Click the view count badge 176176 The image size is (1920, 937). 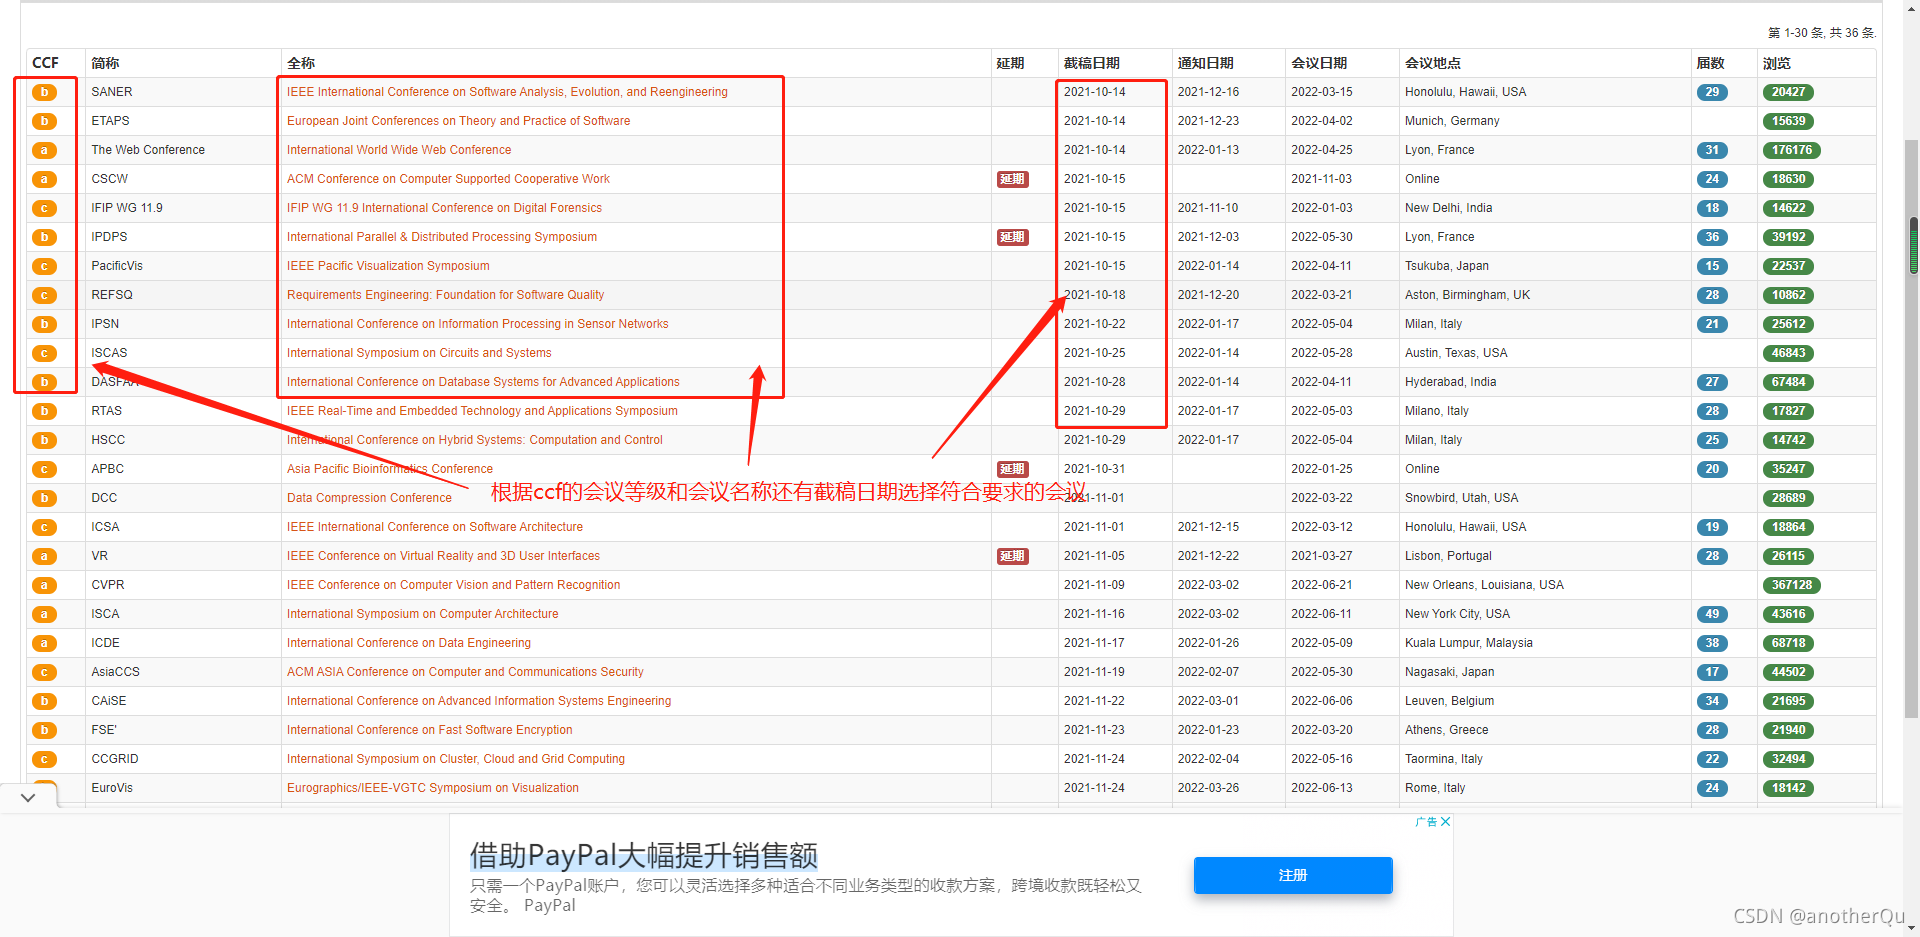point(1791,150)
